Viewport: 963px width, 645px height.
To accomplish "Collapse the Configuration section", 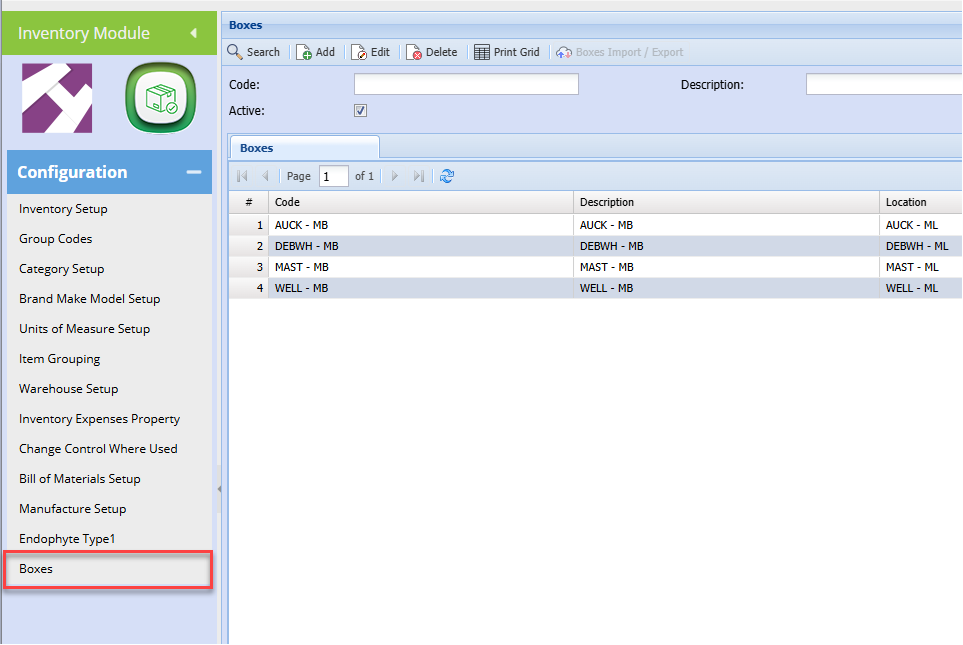I will tap(193, 172).
